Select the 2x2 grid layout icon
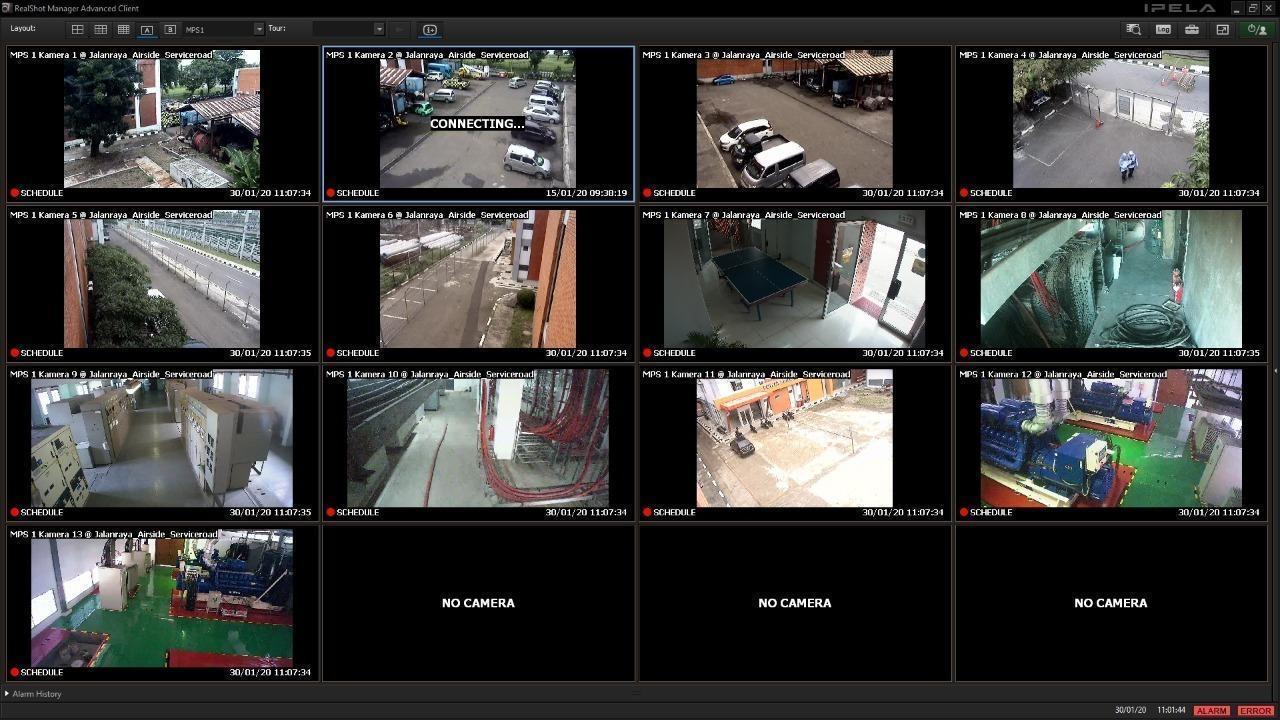 77,30
